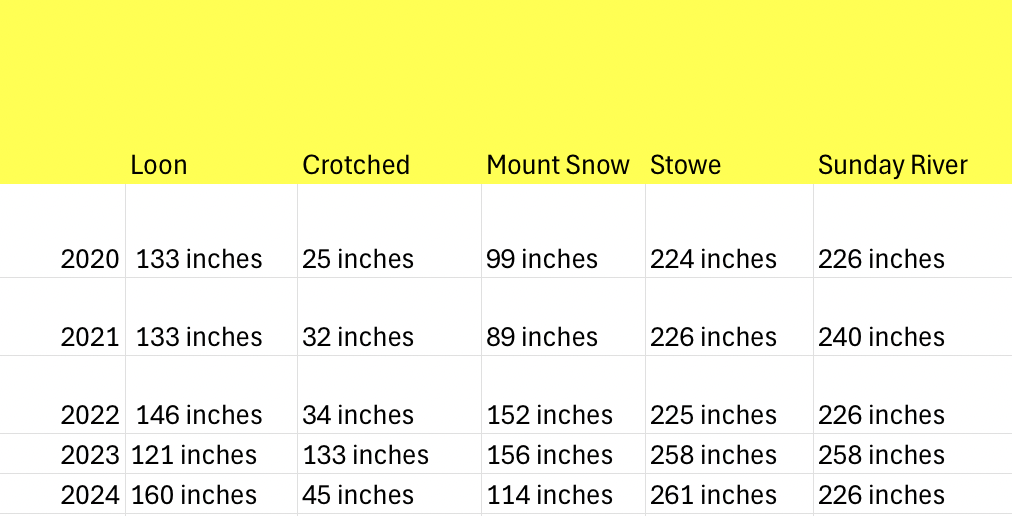The height and width of the screenshot is (516, 1012).
Task: Select the Loon column header cell
Action: point(159,165)
